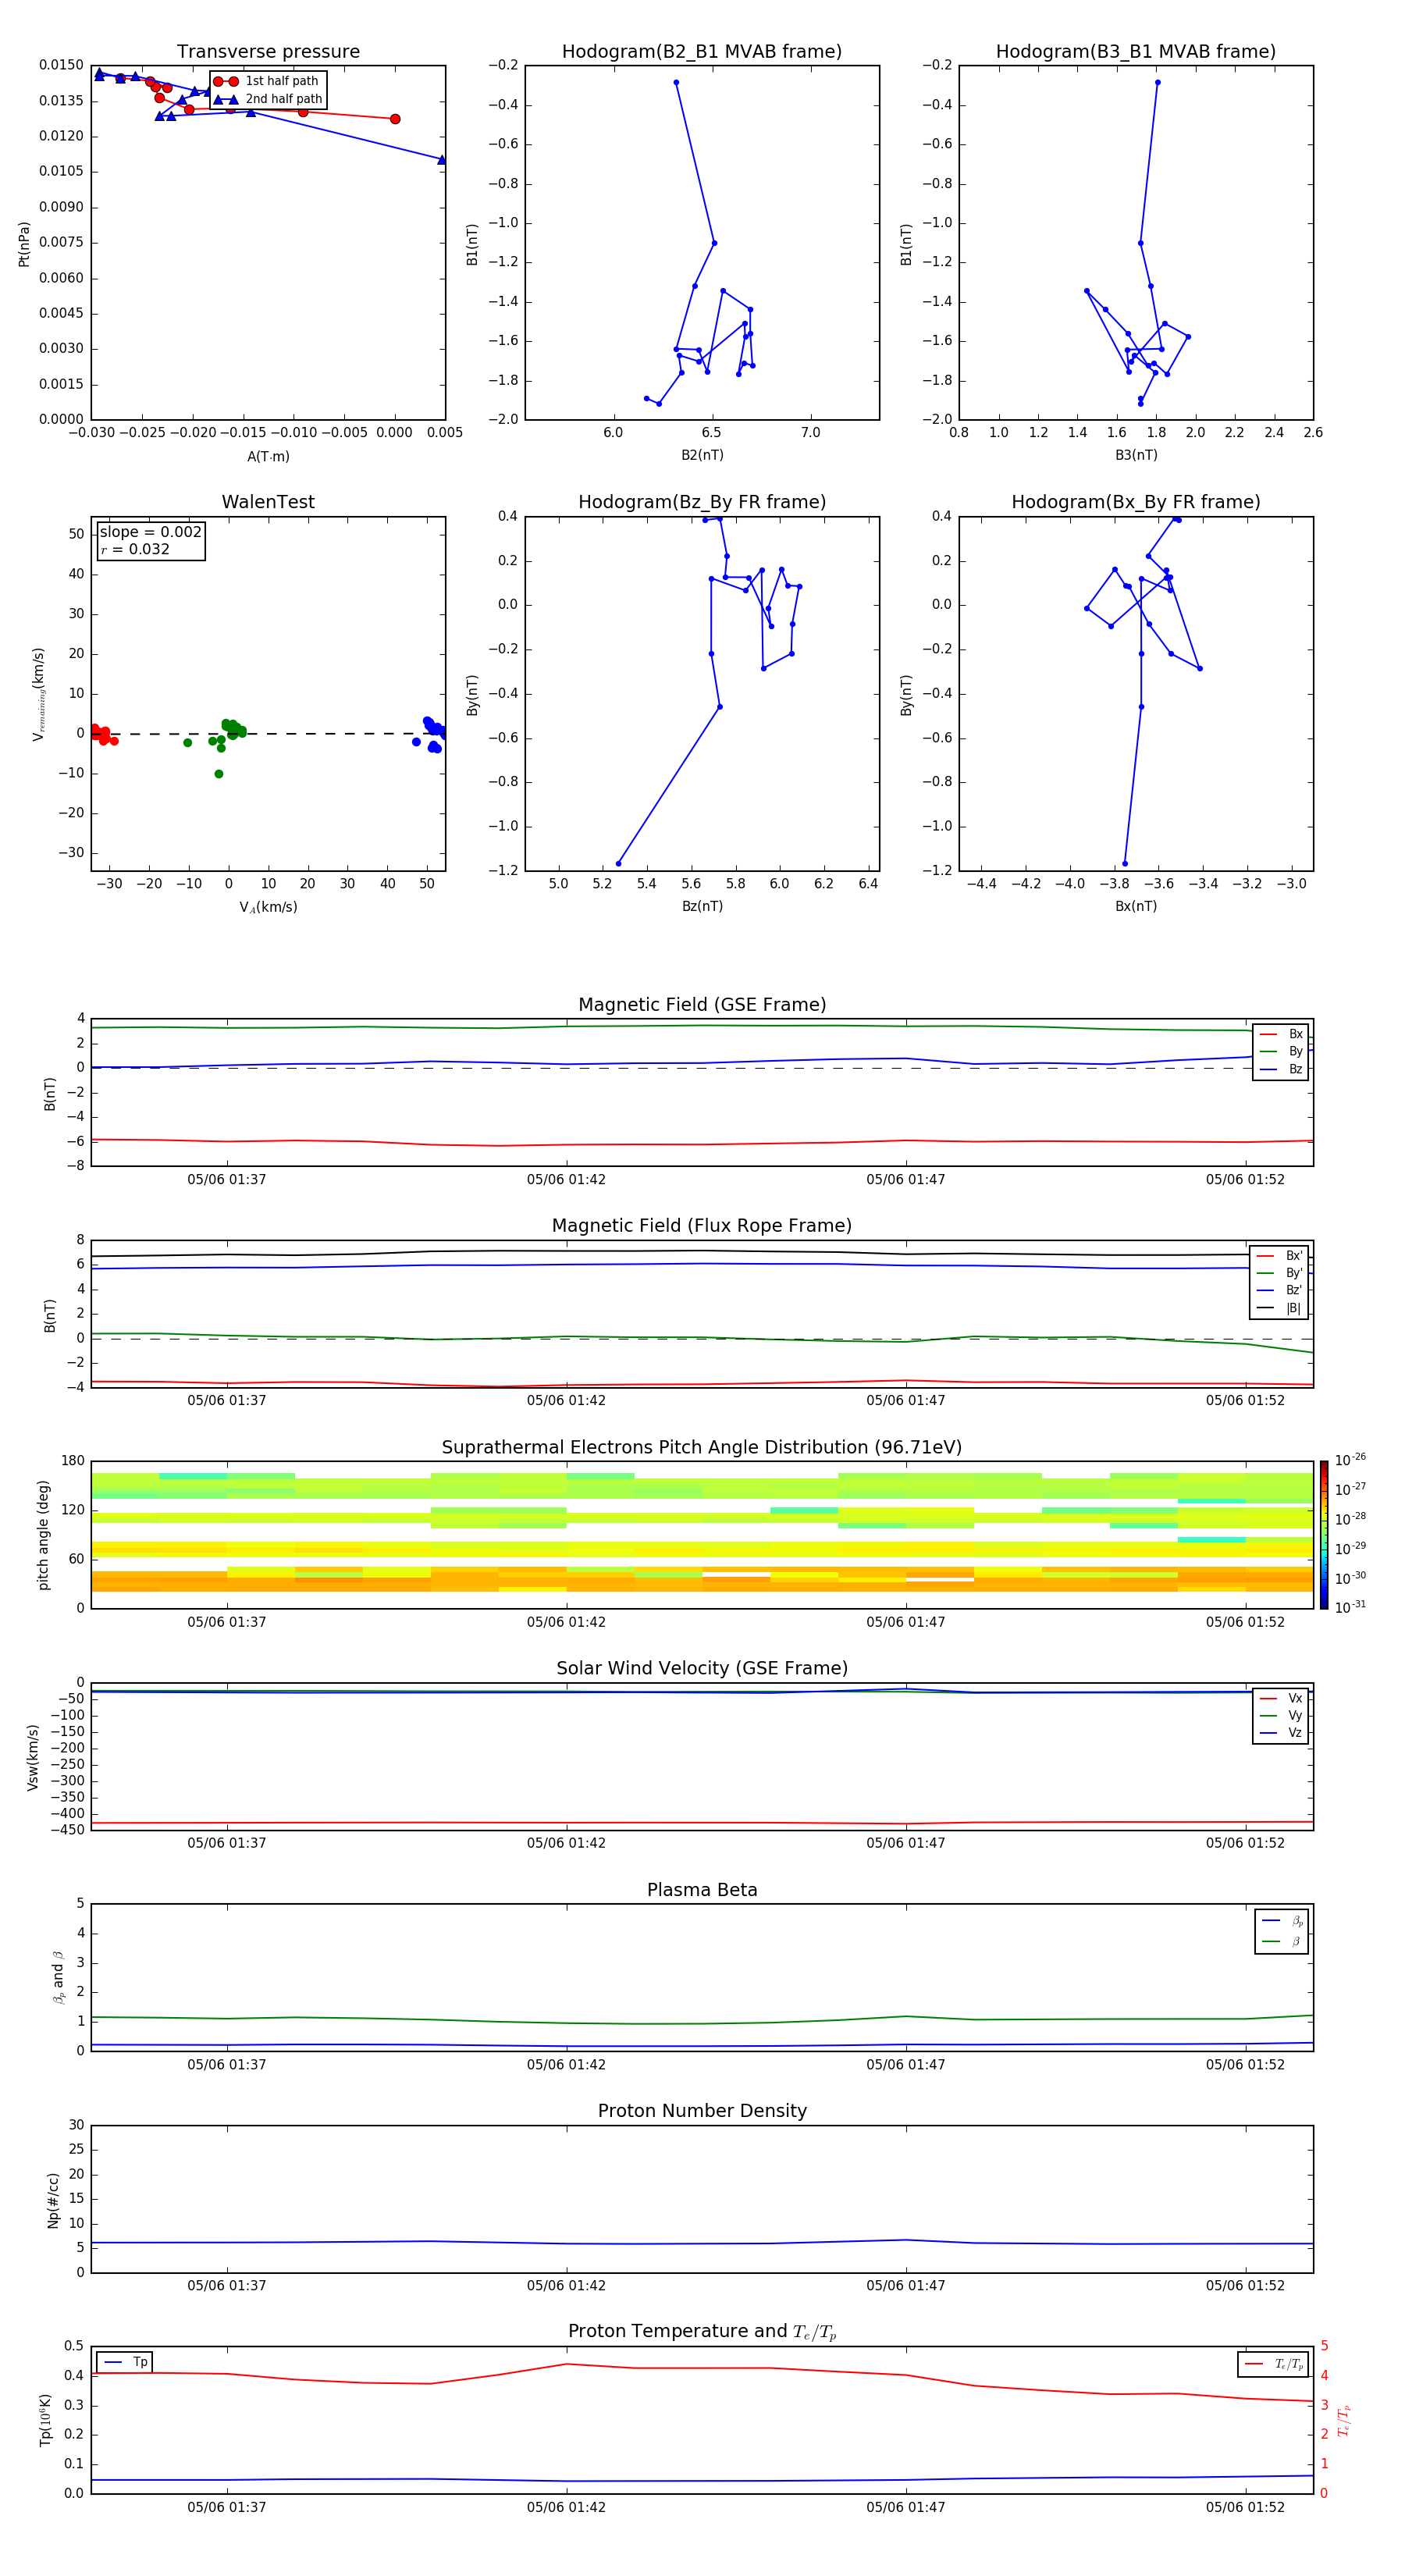Click the 'Np(#/cc)' y-axis label

[x=53, y=2199]
